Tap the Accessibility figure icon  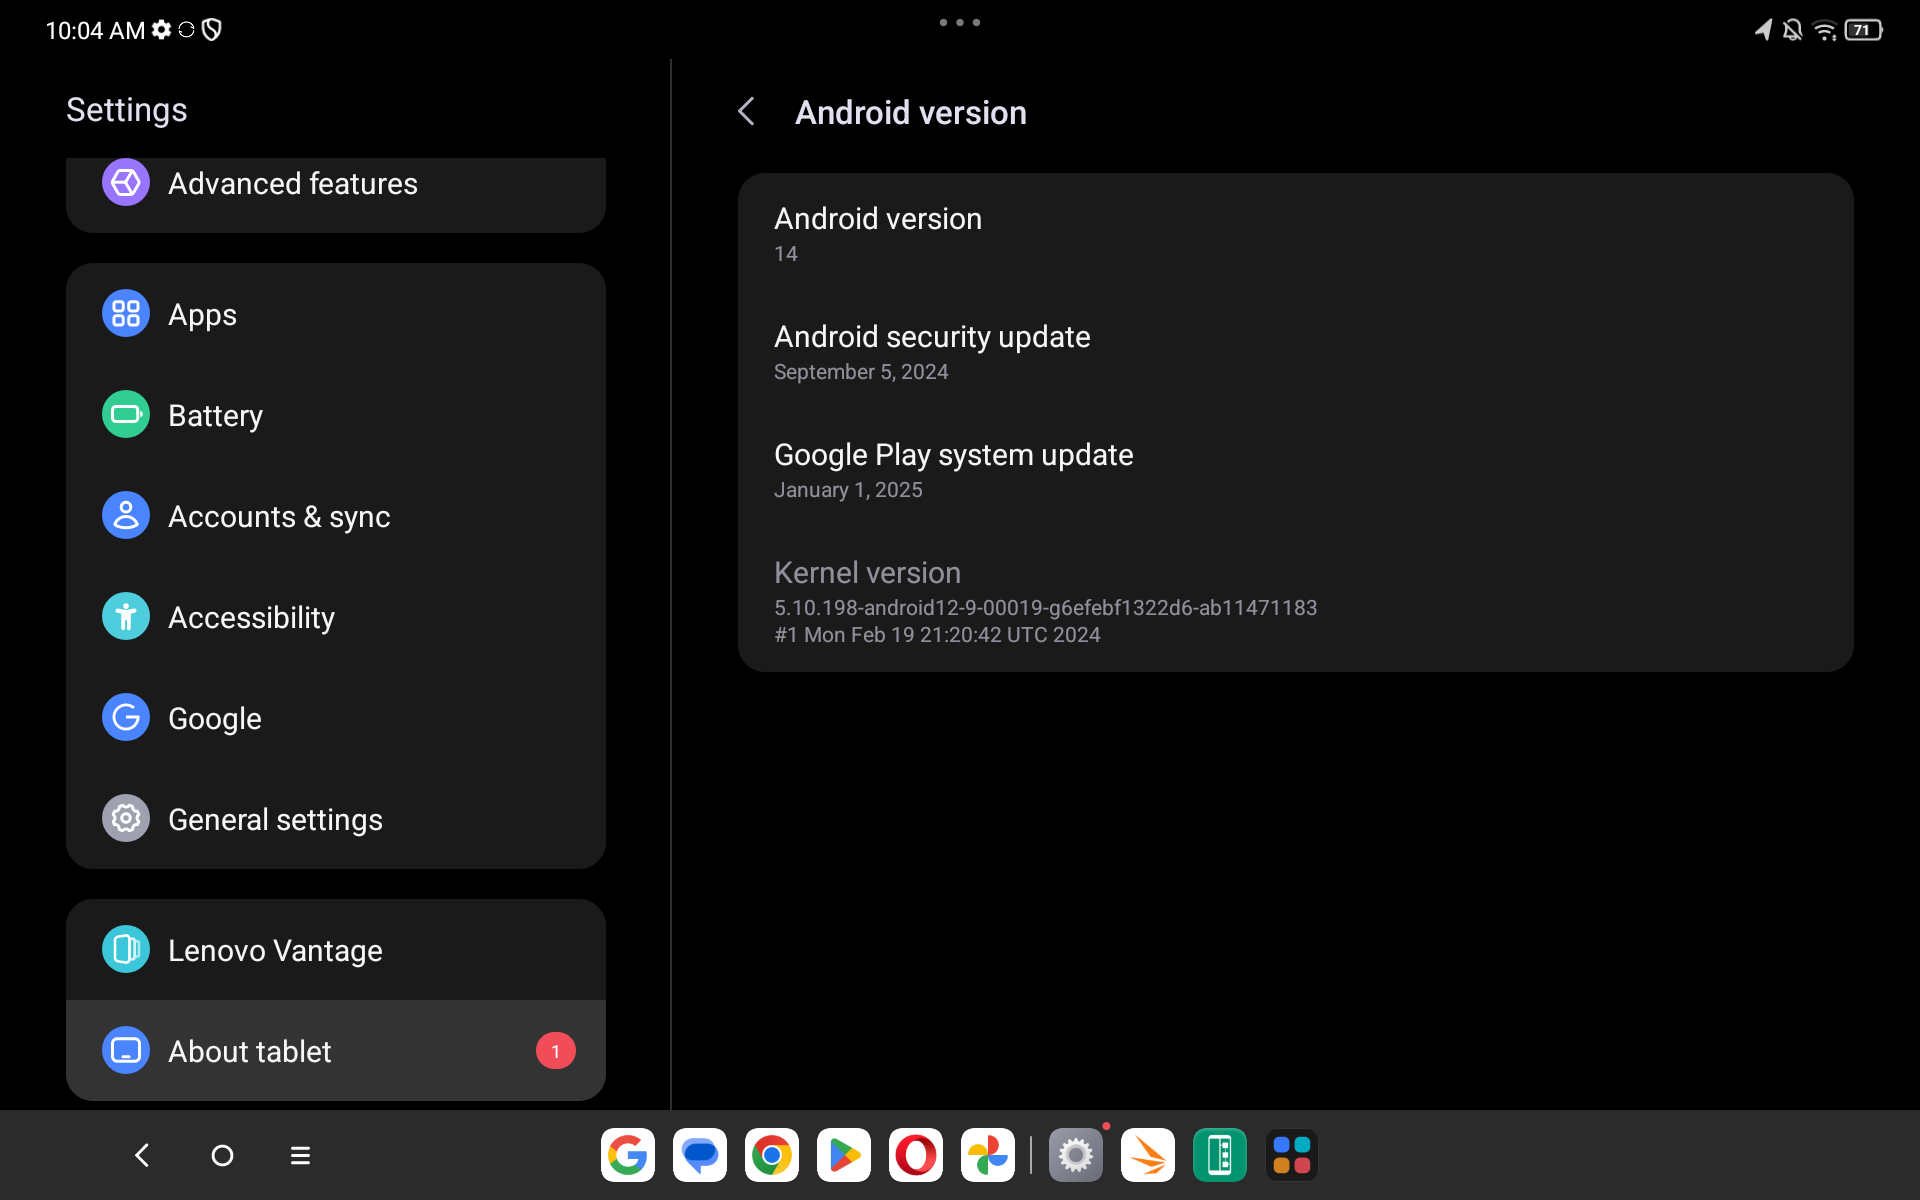(126, 617)
